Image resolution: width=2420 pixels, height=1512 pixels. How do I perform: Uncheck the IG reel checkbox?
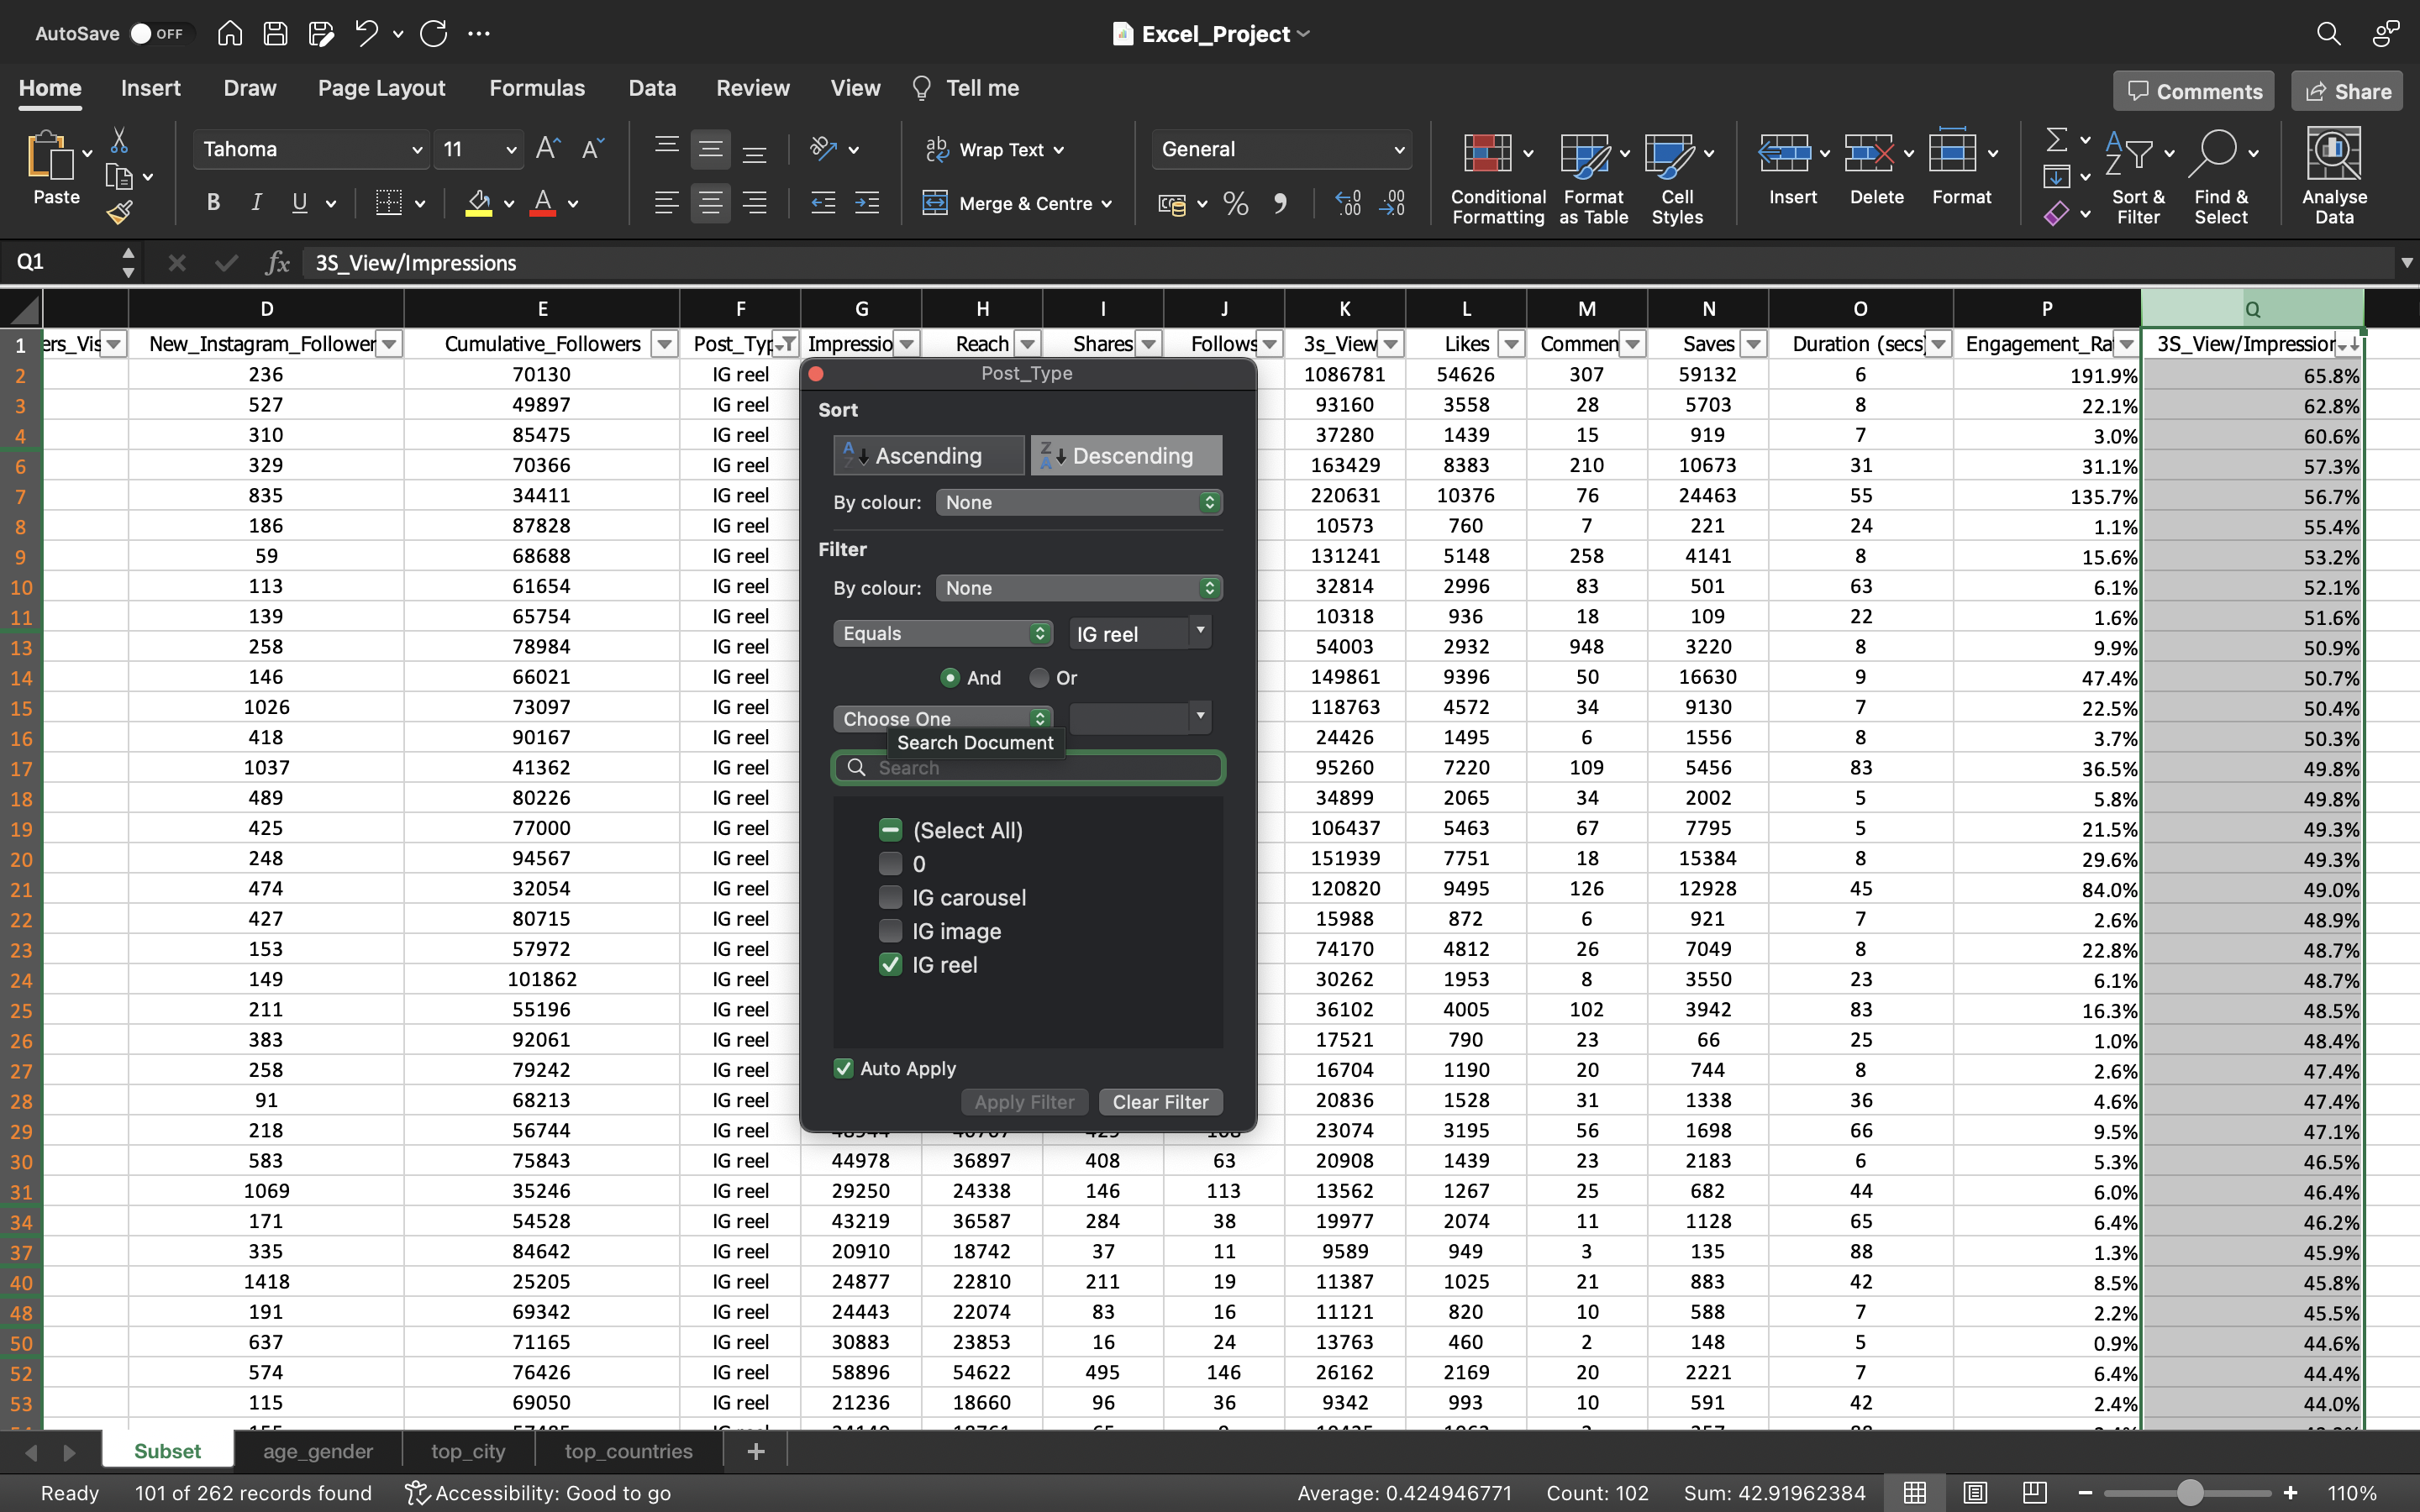tap(890, 964)
